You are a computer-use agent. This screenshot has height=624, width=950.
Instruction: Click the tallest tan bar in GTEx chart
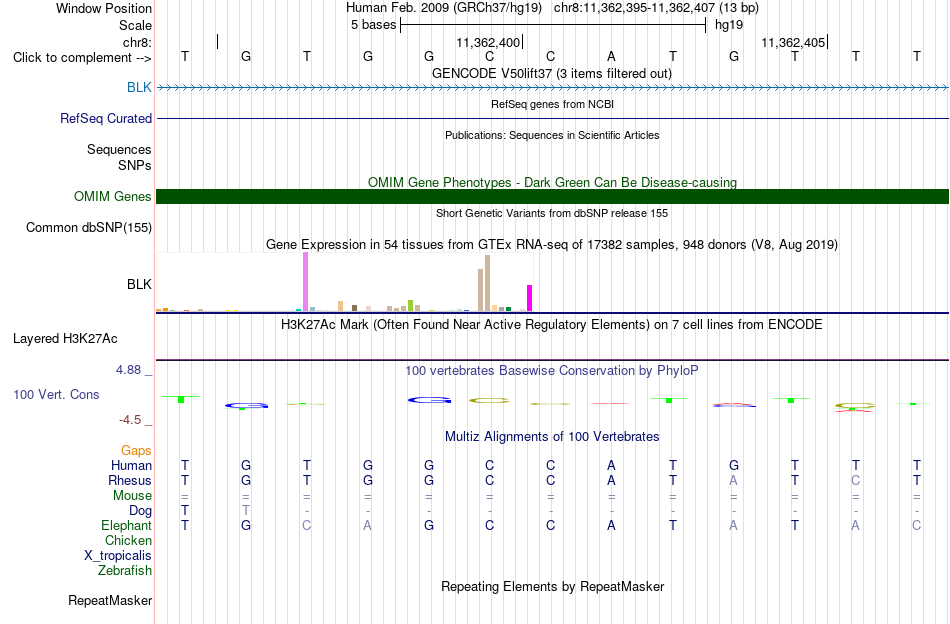pyautogui.click(x=487, y=283)
